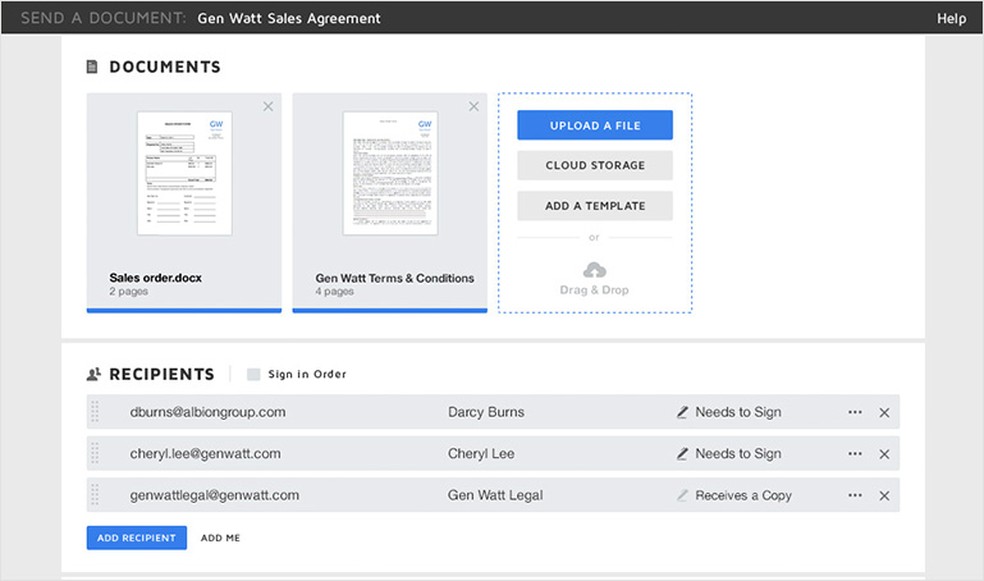
Task: Remove the Gen Watt Terms & Conditions document
Action: [x=473, y=106]
